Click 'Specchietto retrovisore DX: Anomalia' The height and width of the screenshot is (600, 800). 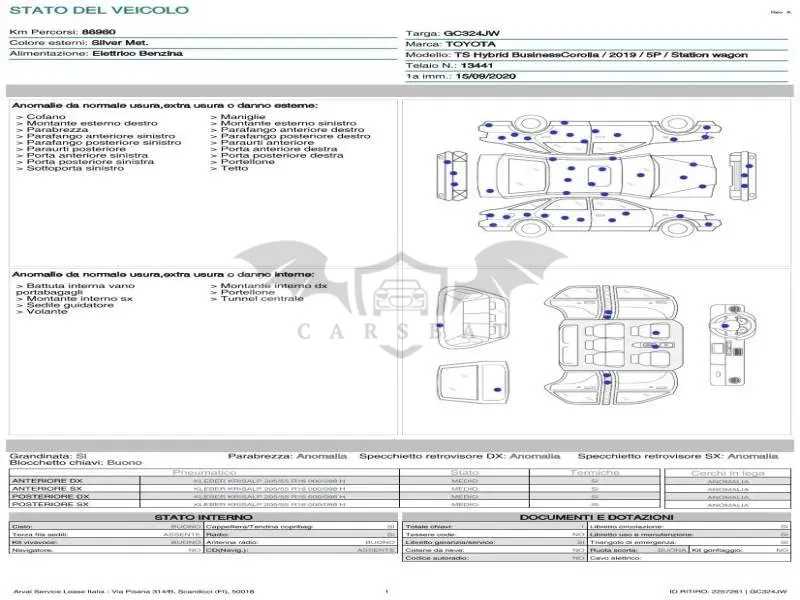460,456
